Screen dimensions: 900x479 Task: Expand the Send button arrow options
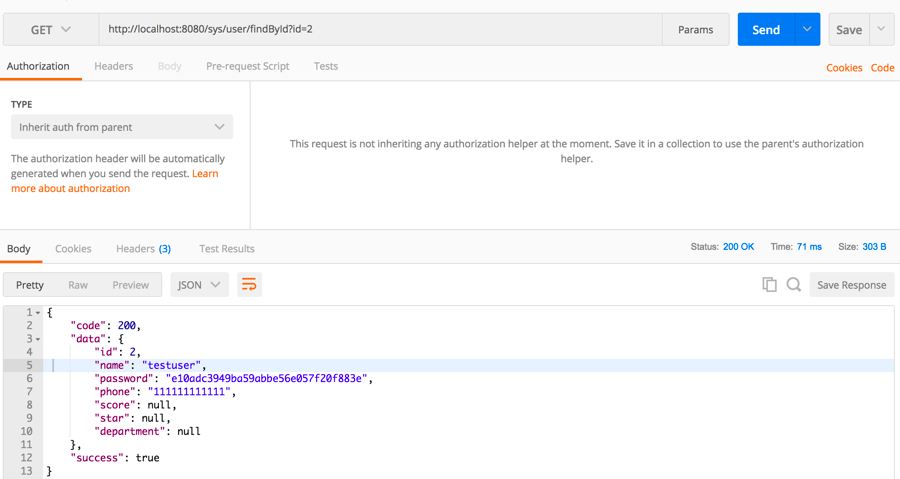(x=807, y=30)
